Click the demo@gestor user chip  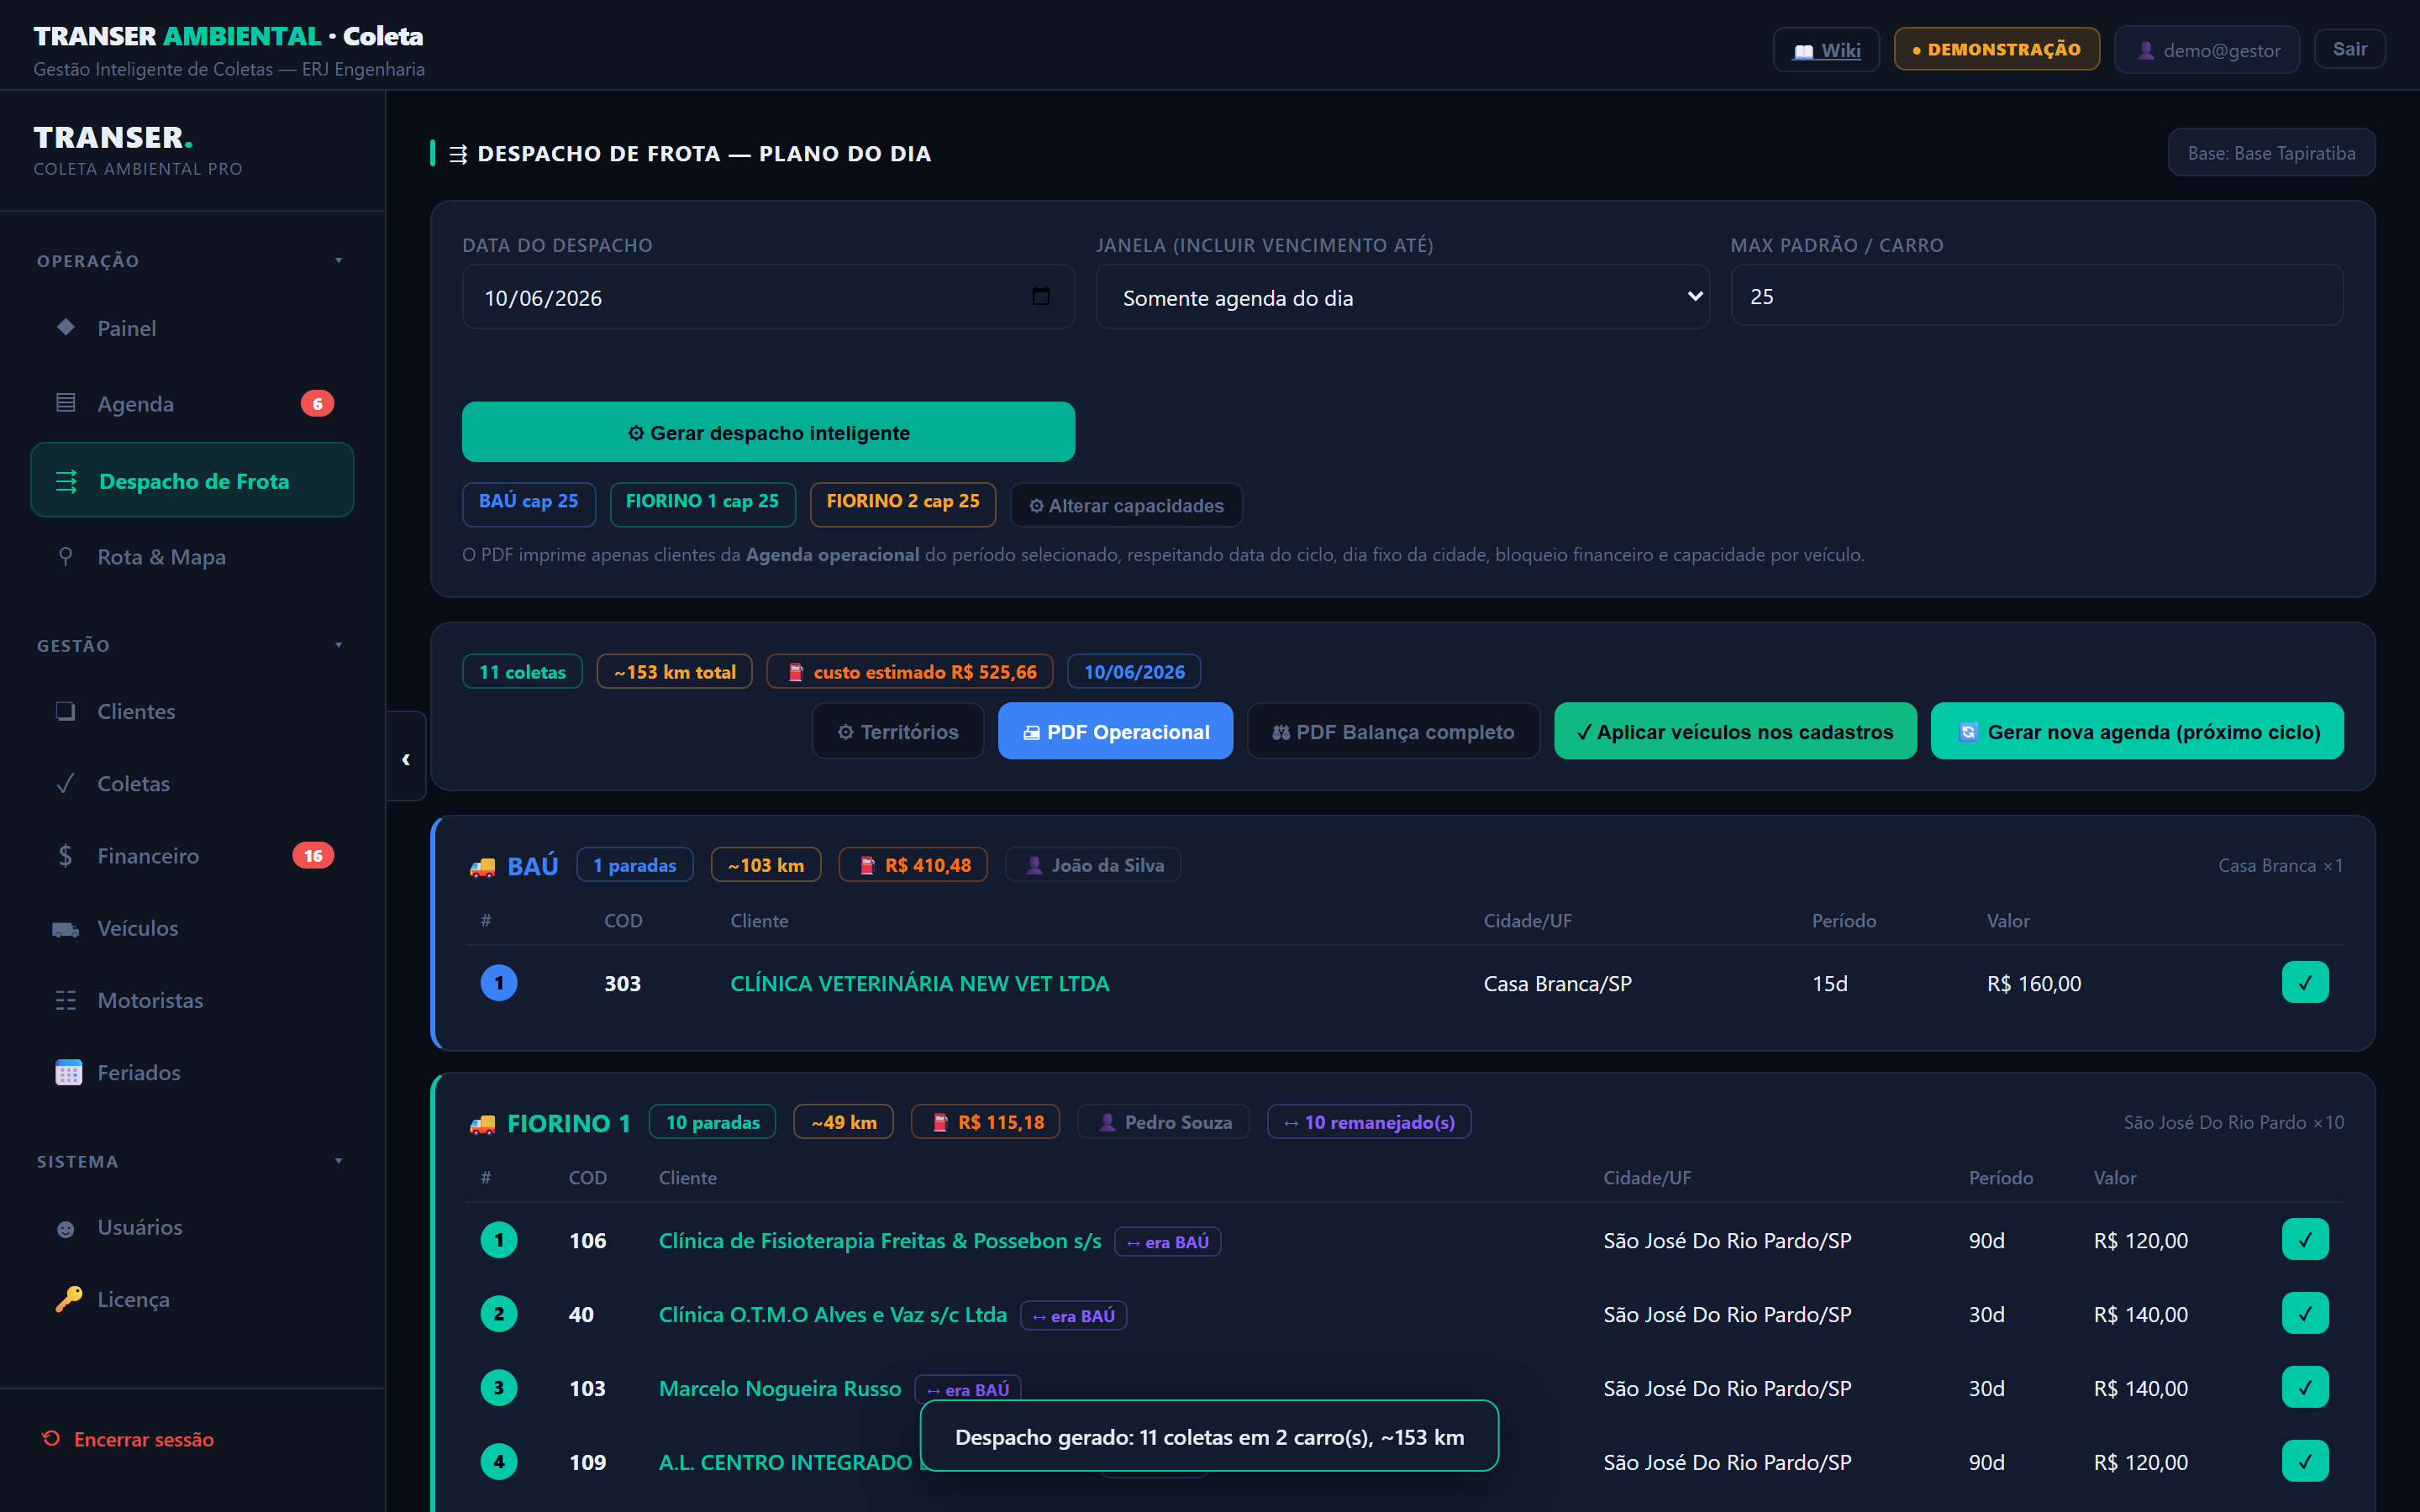point(2207,50)
